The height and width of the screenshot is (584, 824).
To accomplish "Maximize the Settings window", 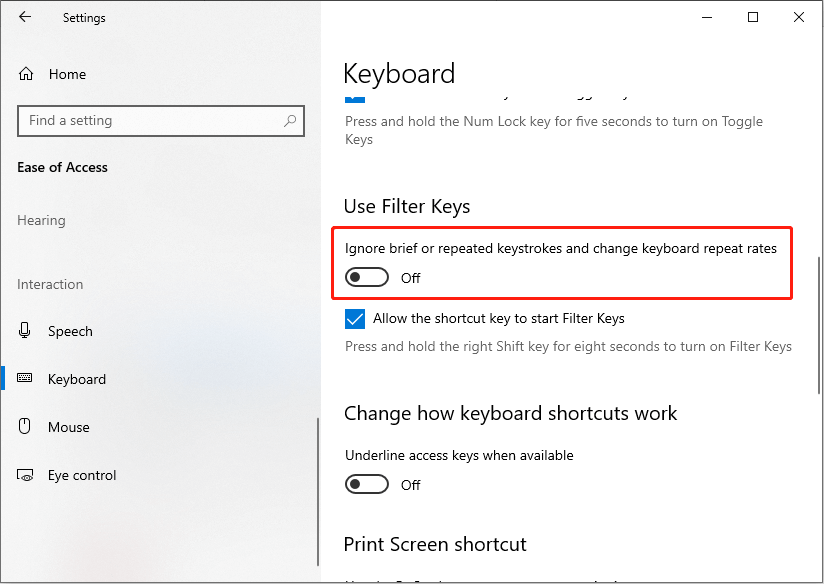I will (753, 17).
